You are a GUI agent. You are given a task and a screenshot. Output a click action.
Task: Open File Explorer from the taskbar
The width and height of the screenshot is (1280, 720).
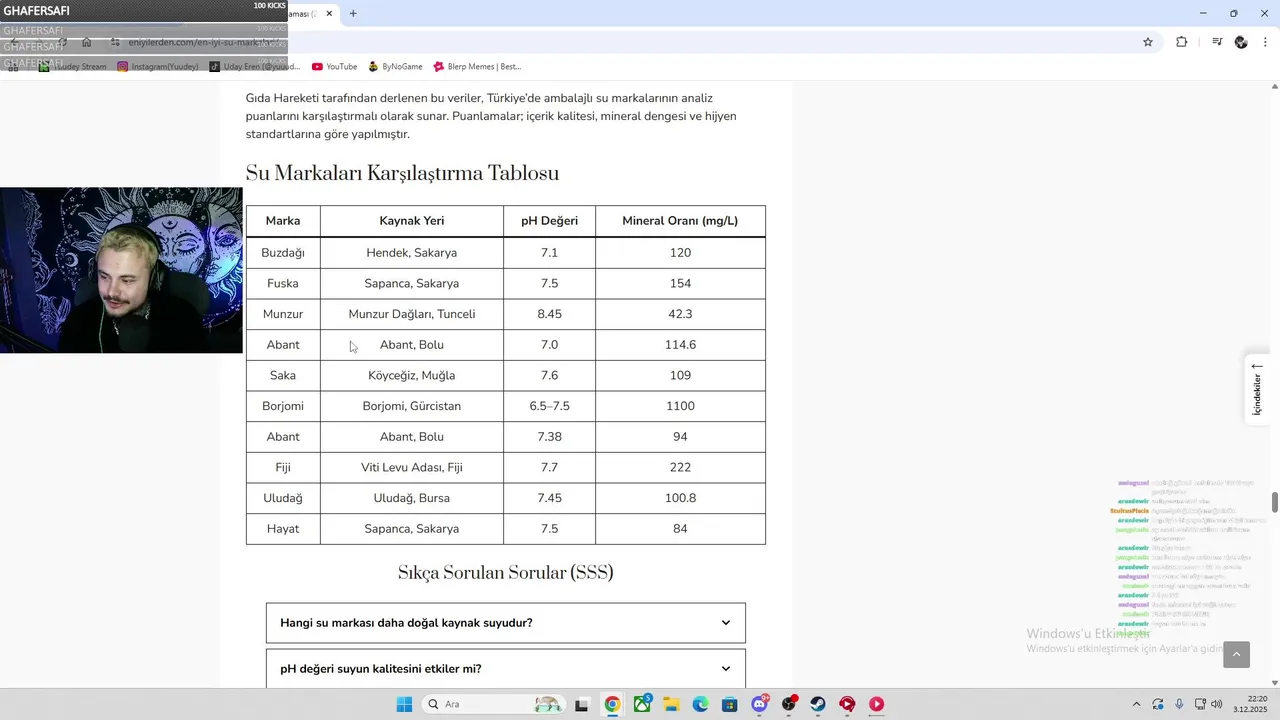(671, 704)
